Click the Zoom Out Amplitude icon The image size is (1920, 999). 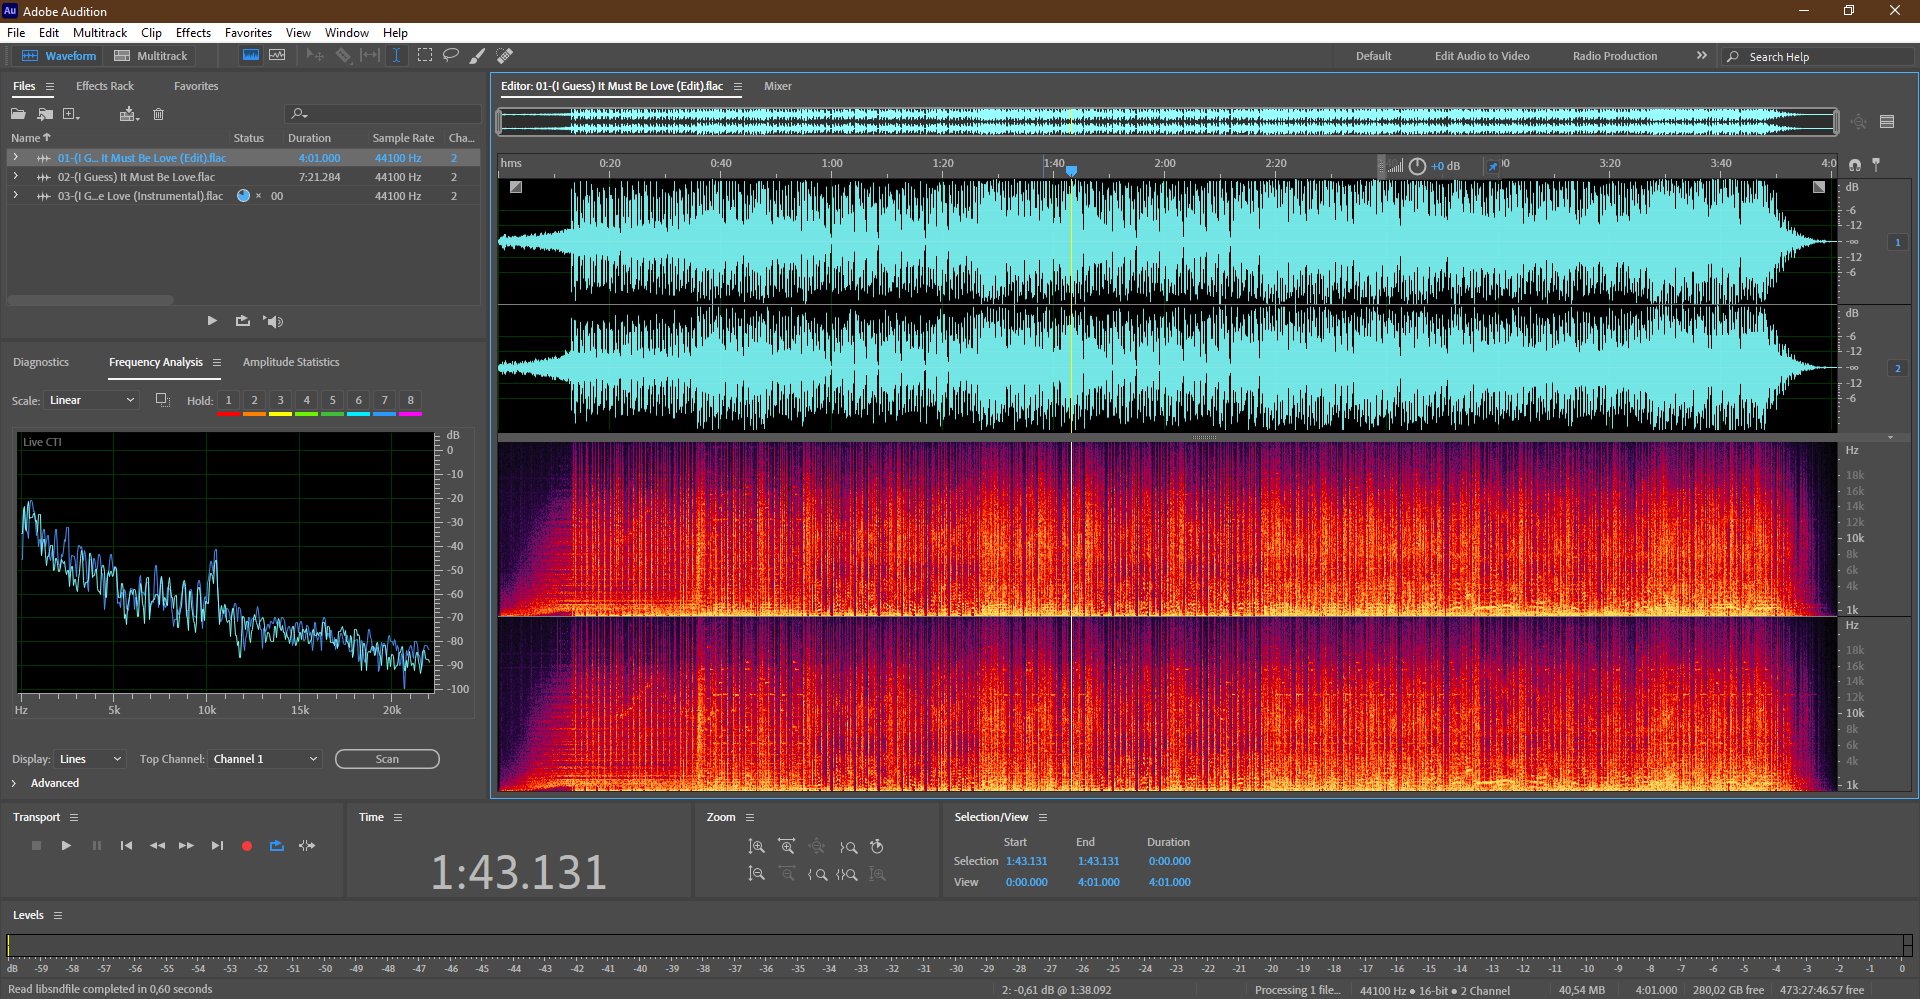[757, 874]
